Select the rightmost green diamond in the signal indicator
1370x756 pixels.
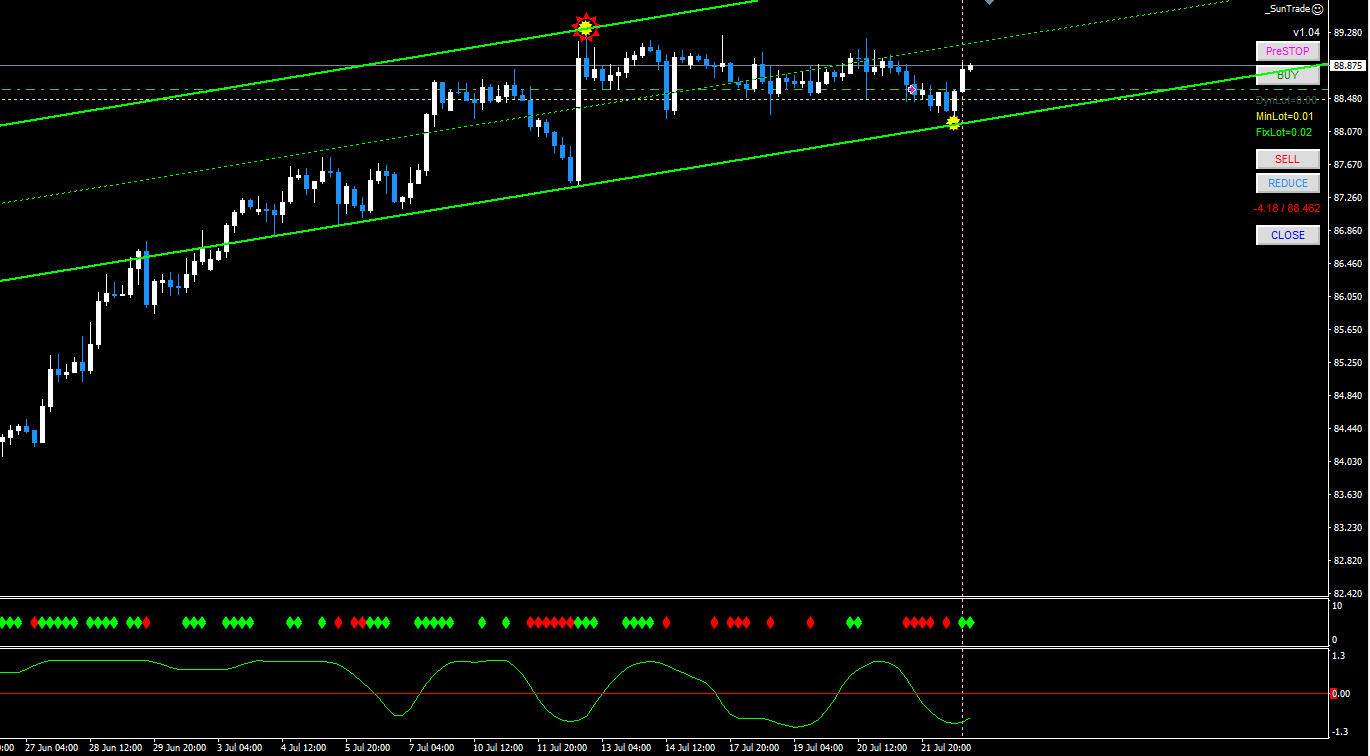[970, 622]
